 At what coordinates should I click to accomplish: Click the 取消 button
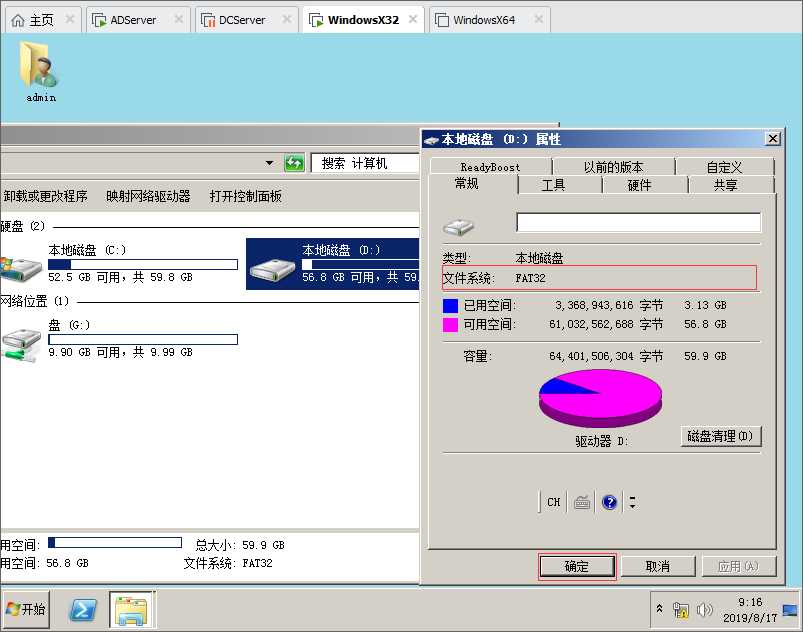[658, 566]
